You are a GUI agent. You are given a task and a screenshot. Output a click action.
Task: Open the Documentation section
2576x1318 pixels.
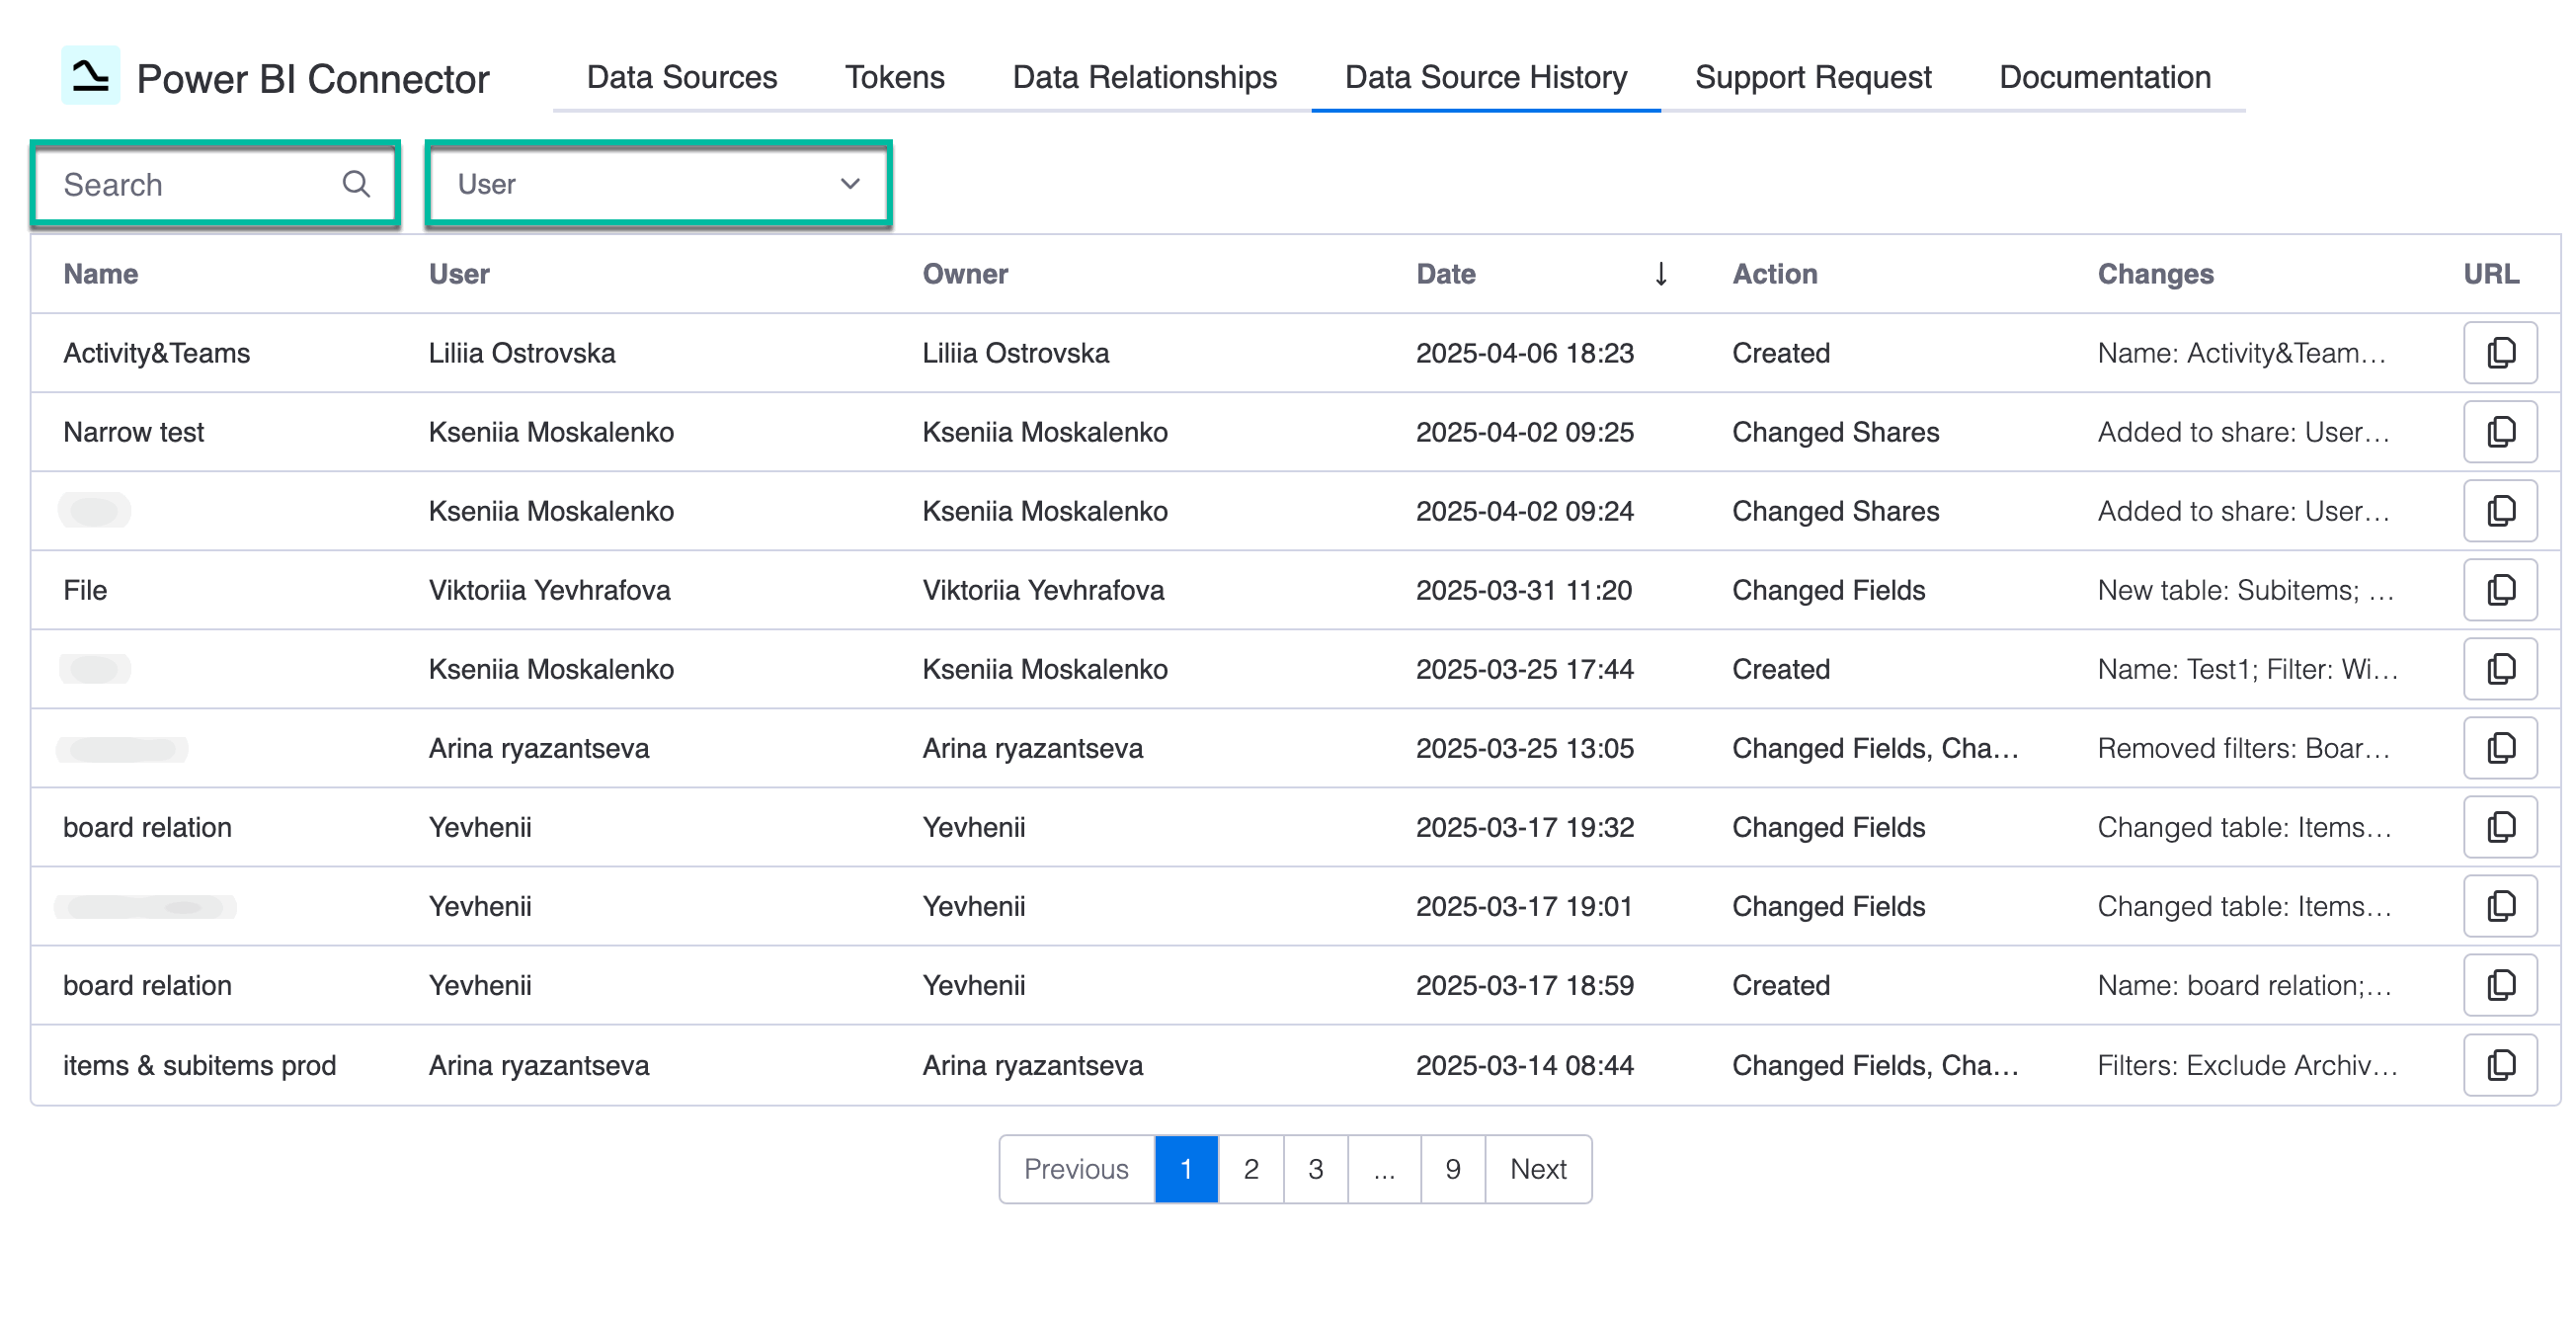tap(2104, 77)
